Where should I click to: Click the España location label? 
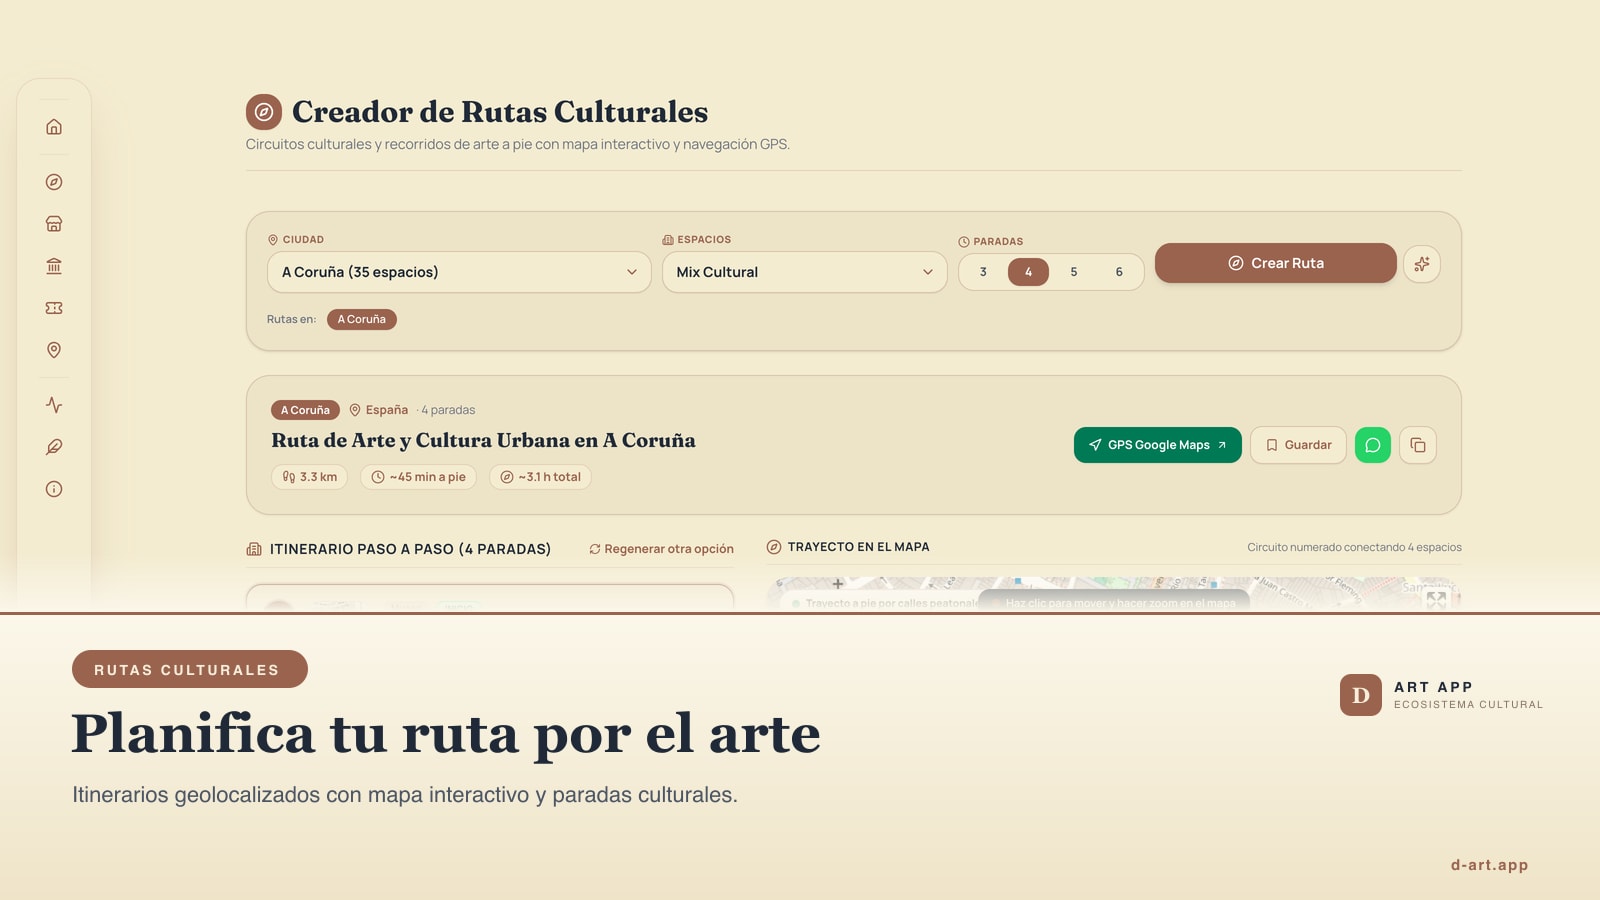tap(379, 410)
